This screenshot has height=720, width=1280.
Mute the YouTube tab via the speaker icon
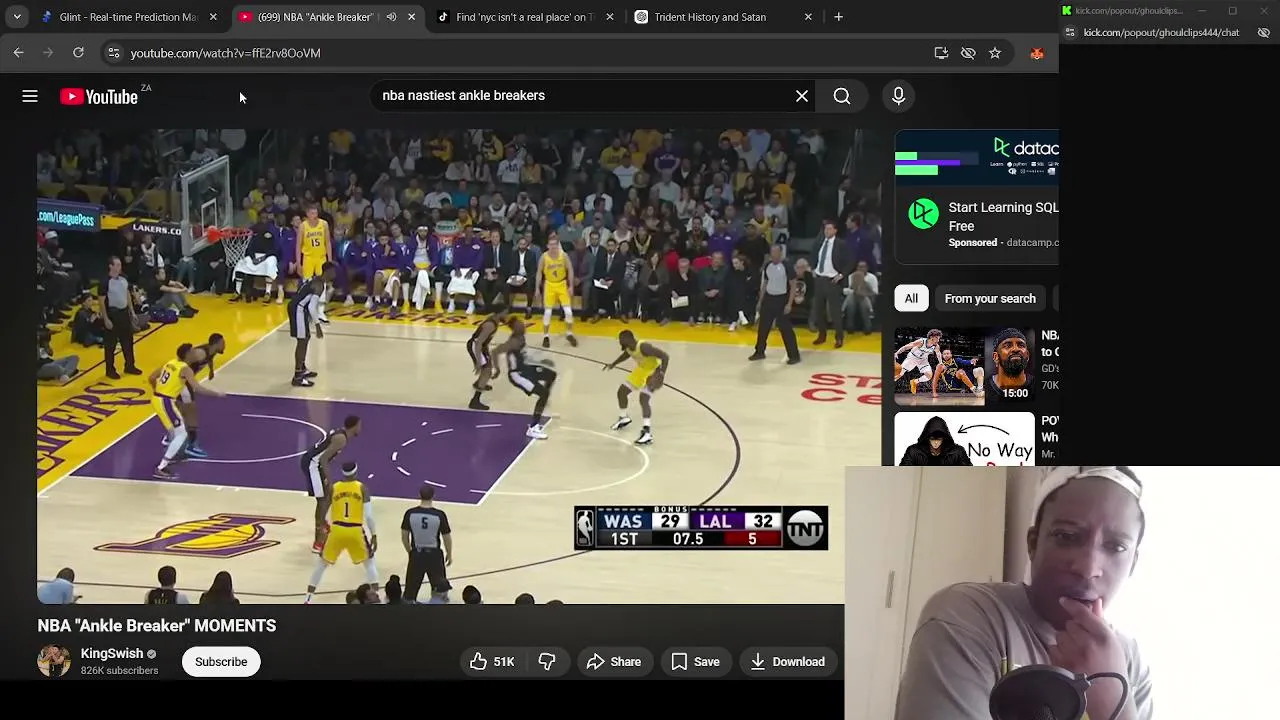click(x=391, y=17)
